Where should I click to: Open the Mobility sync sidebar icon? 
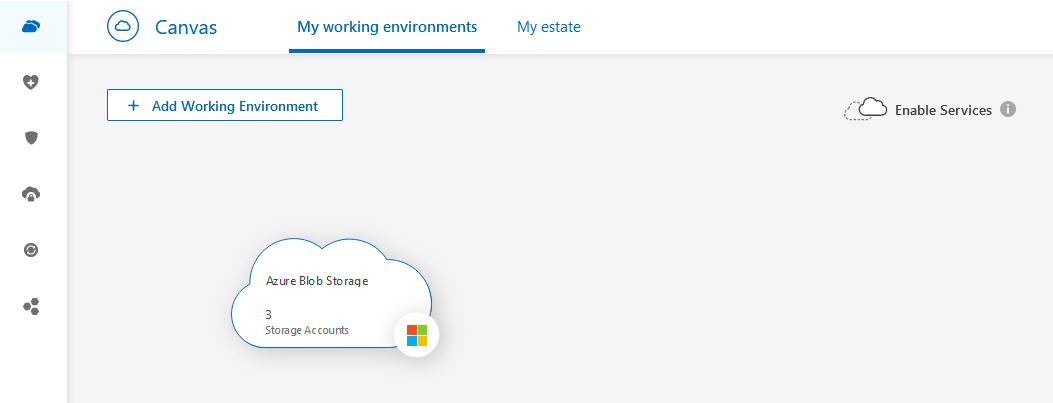[x=32, y=250]
